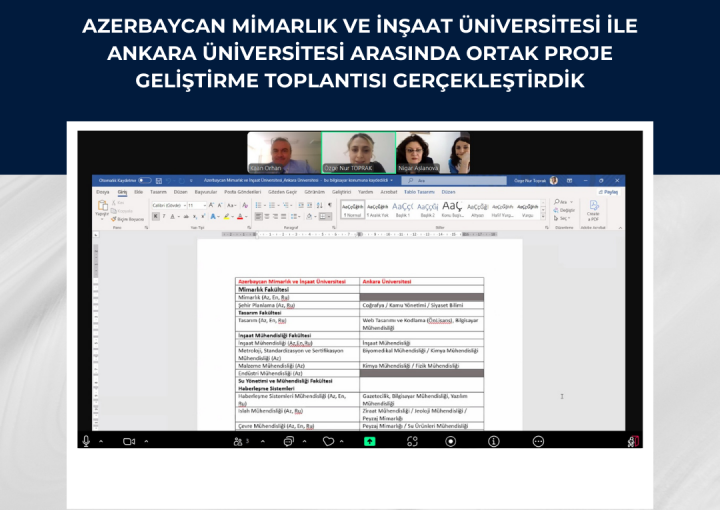Toggle bold formatting with the K button

pos(156,216)
